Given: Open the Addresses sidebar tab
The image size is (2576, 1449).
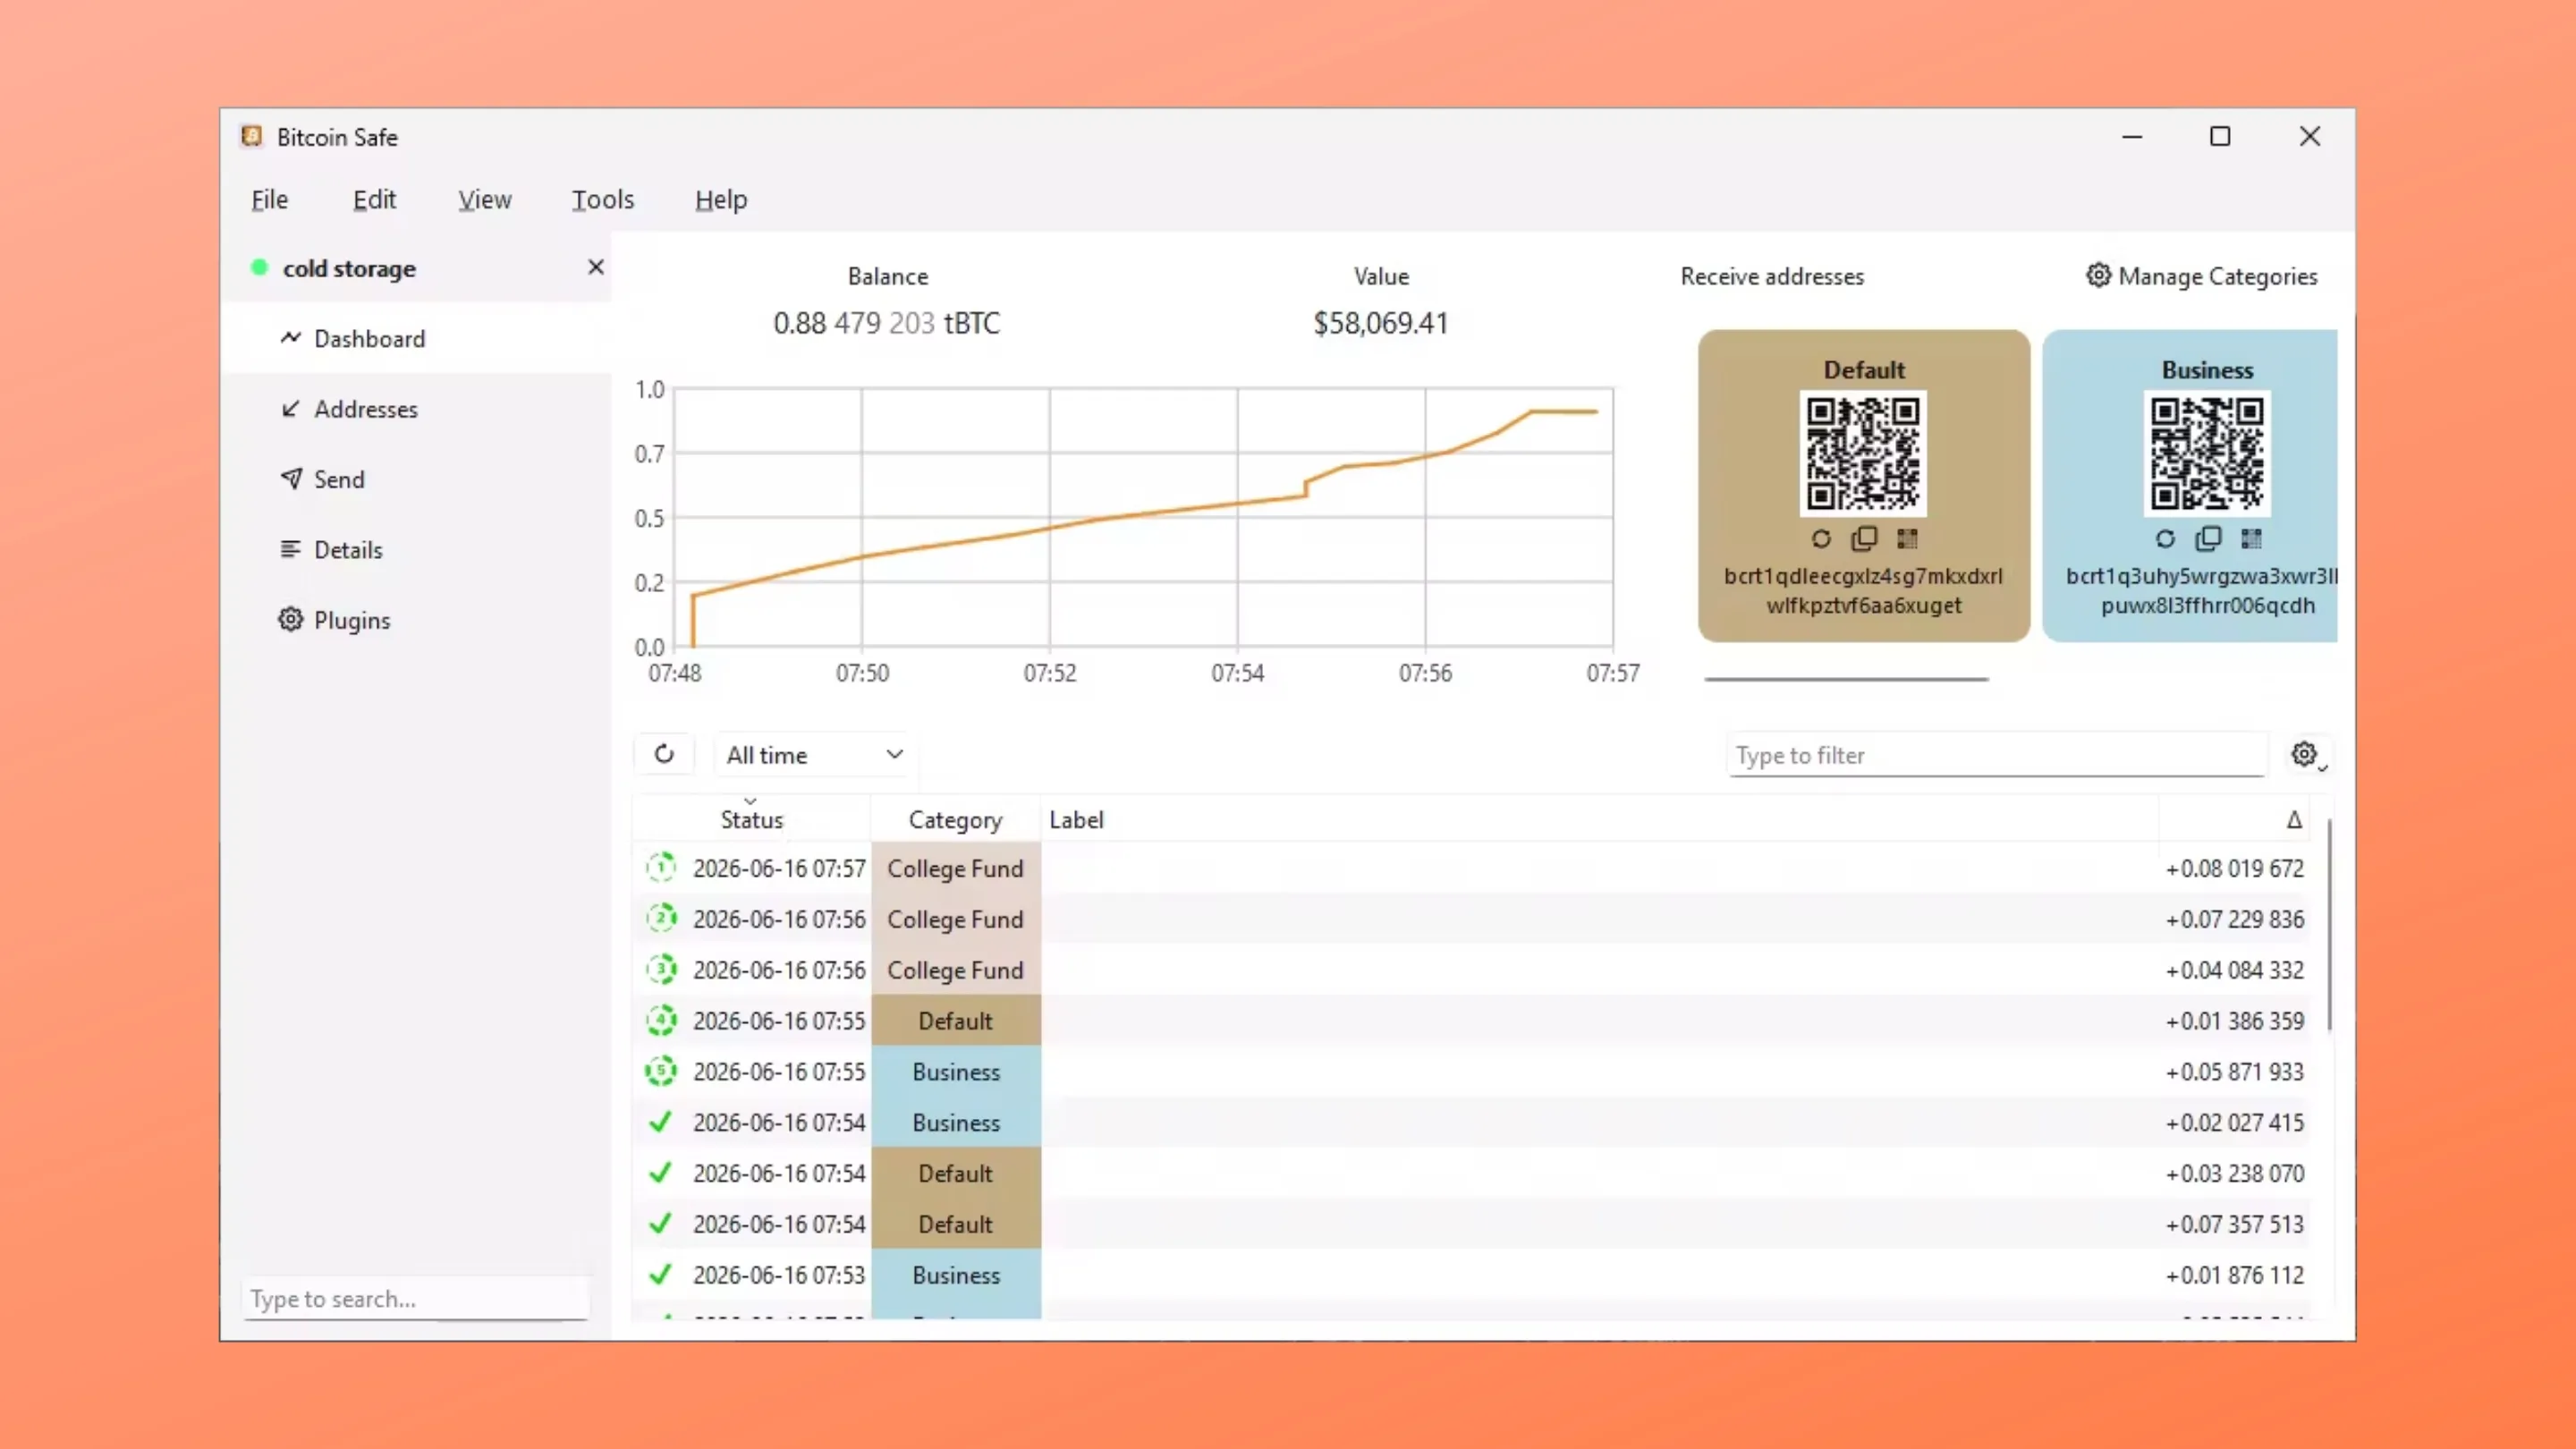Looking at the screenshot, I should coord(417,409).
